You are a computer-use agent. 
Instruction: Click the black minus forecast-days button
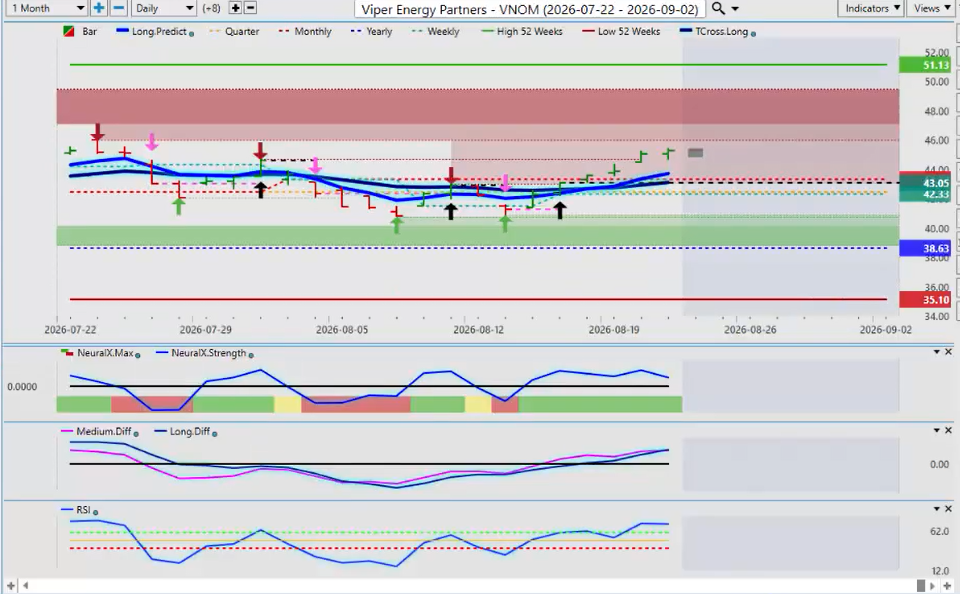click(x=250, y=8)
